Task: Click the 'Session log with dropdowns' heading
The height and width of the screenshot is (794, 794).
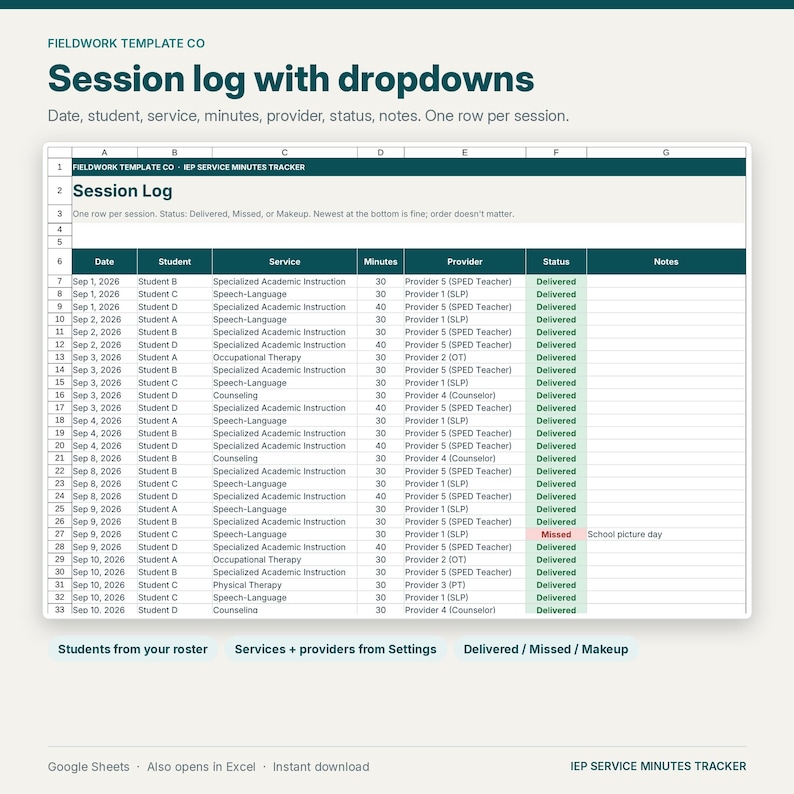Action: (291, 80)
